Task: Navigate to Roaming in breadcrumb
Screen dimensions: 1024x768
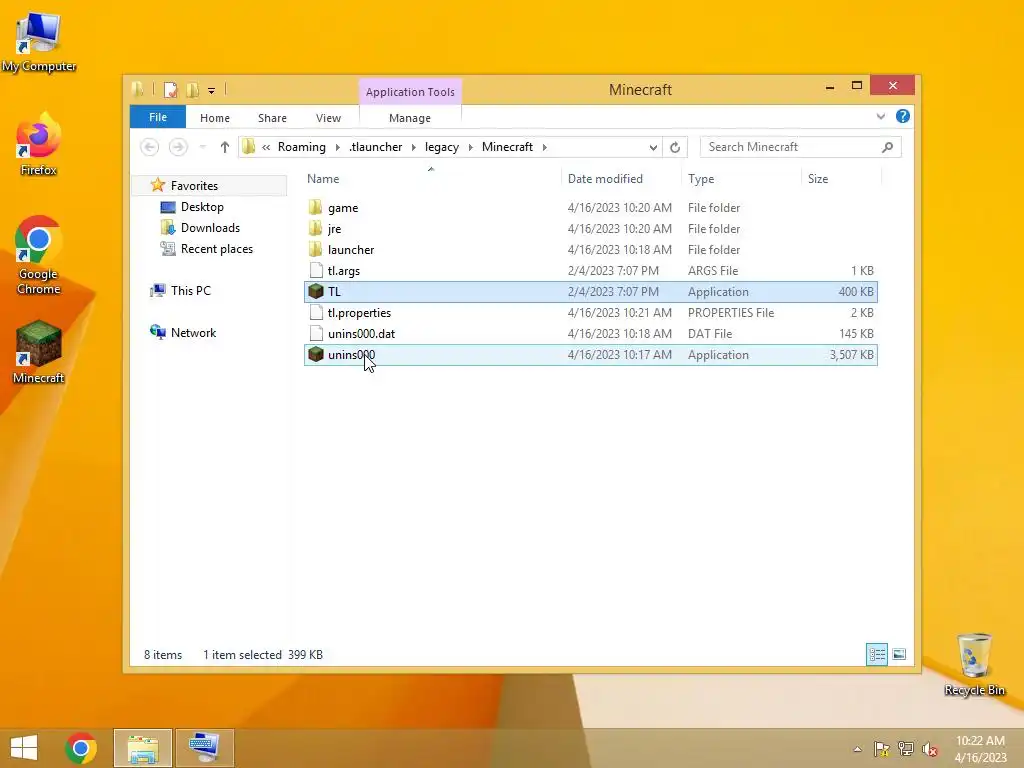Action: pos(302,147)
